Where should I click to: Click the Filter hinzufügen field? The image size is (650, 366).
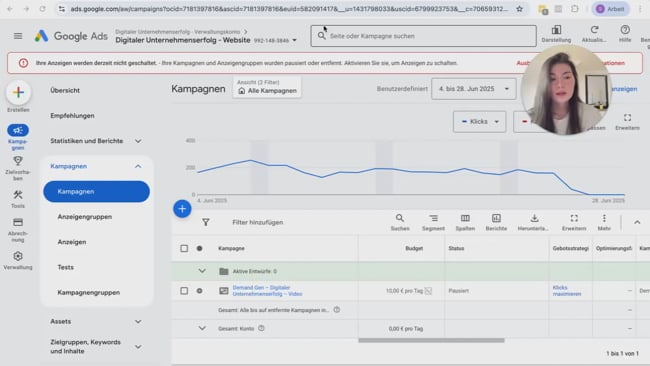point(257,223)
